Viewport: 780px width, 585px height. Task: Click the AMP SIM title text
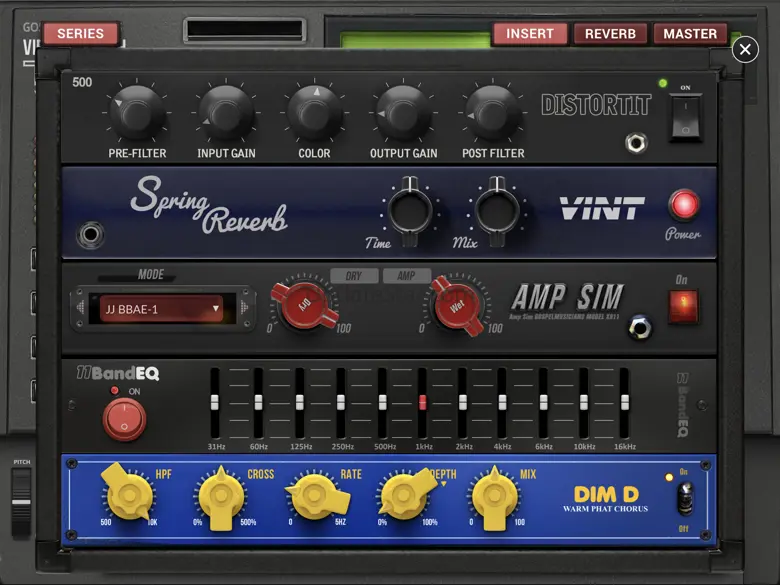pyautogui.click(x=568, y=297)
